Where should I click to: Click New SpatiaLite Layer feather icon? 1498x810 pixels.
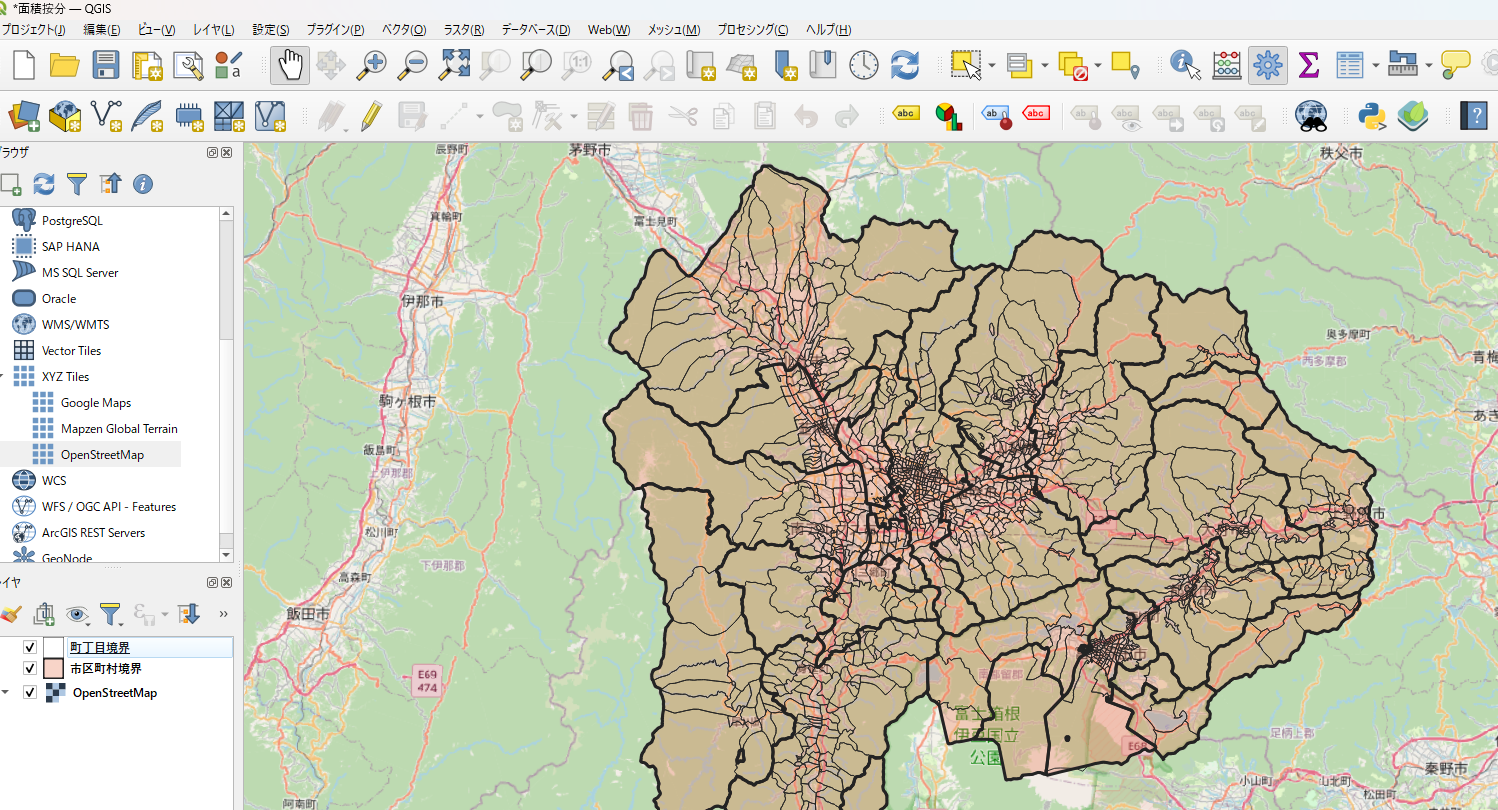[147, 115]
